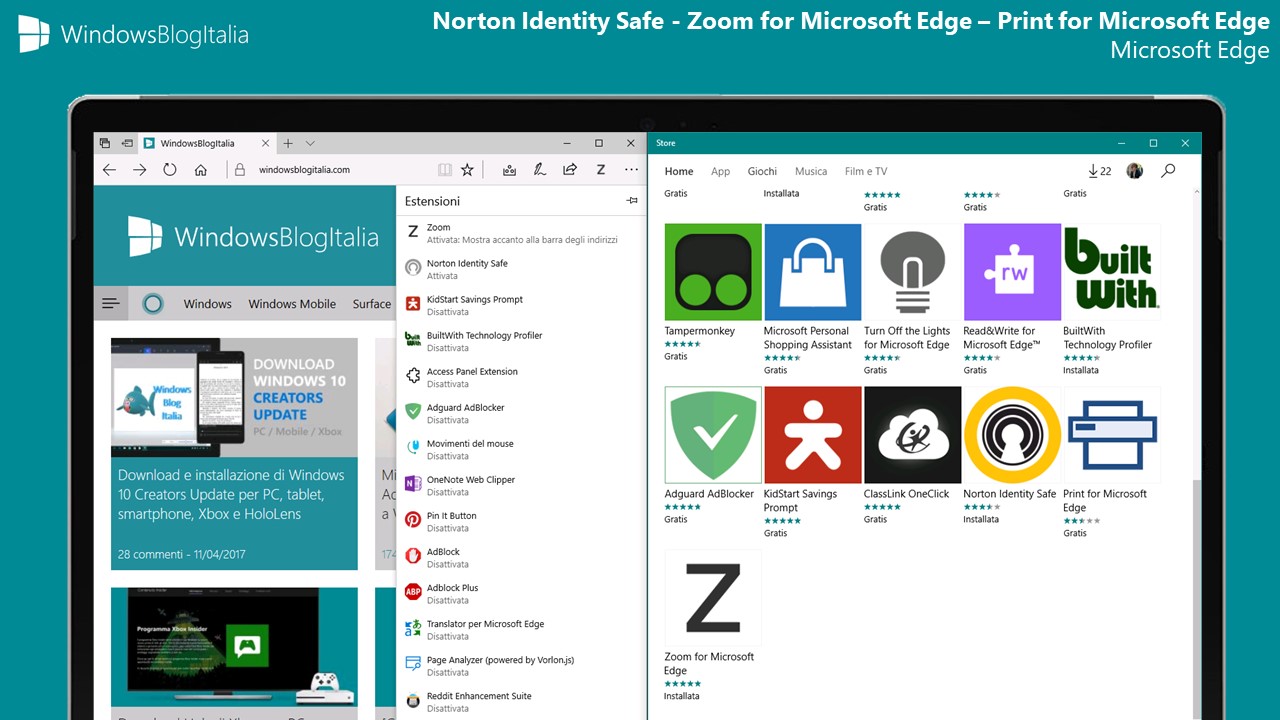Screen dimensions: 1280x720
Task: Open Tampermonkey tile in Store
Action: coord(713,292)
